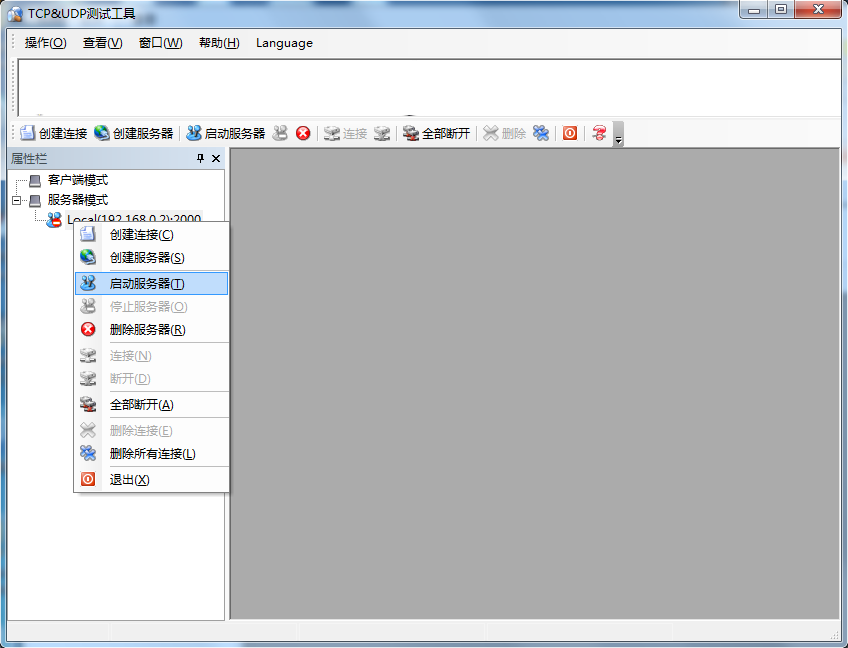This screenshot has width=848, height=648.
Task: Click the red exit toolbar icon
Action: point(570,133)
